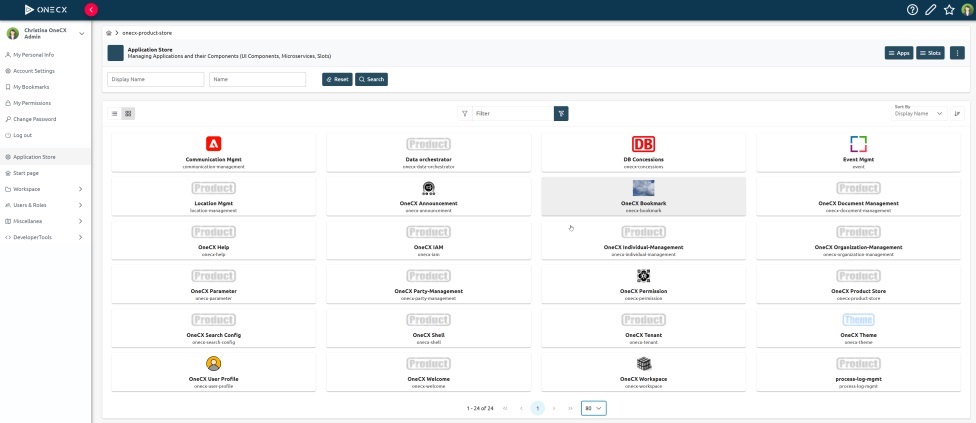Open the Sort By Display Name dropdown
976x423 pixels.
click(x=919, y=114)
